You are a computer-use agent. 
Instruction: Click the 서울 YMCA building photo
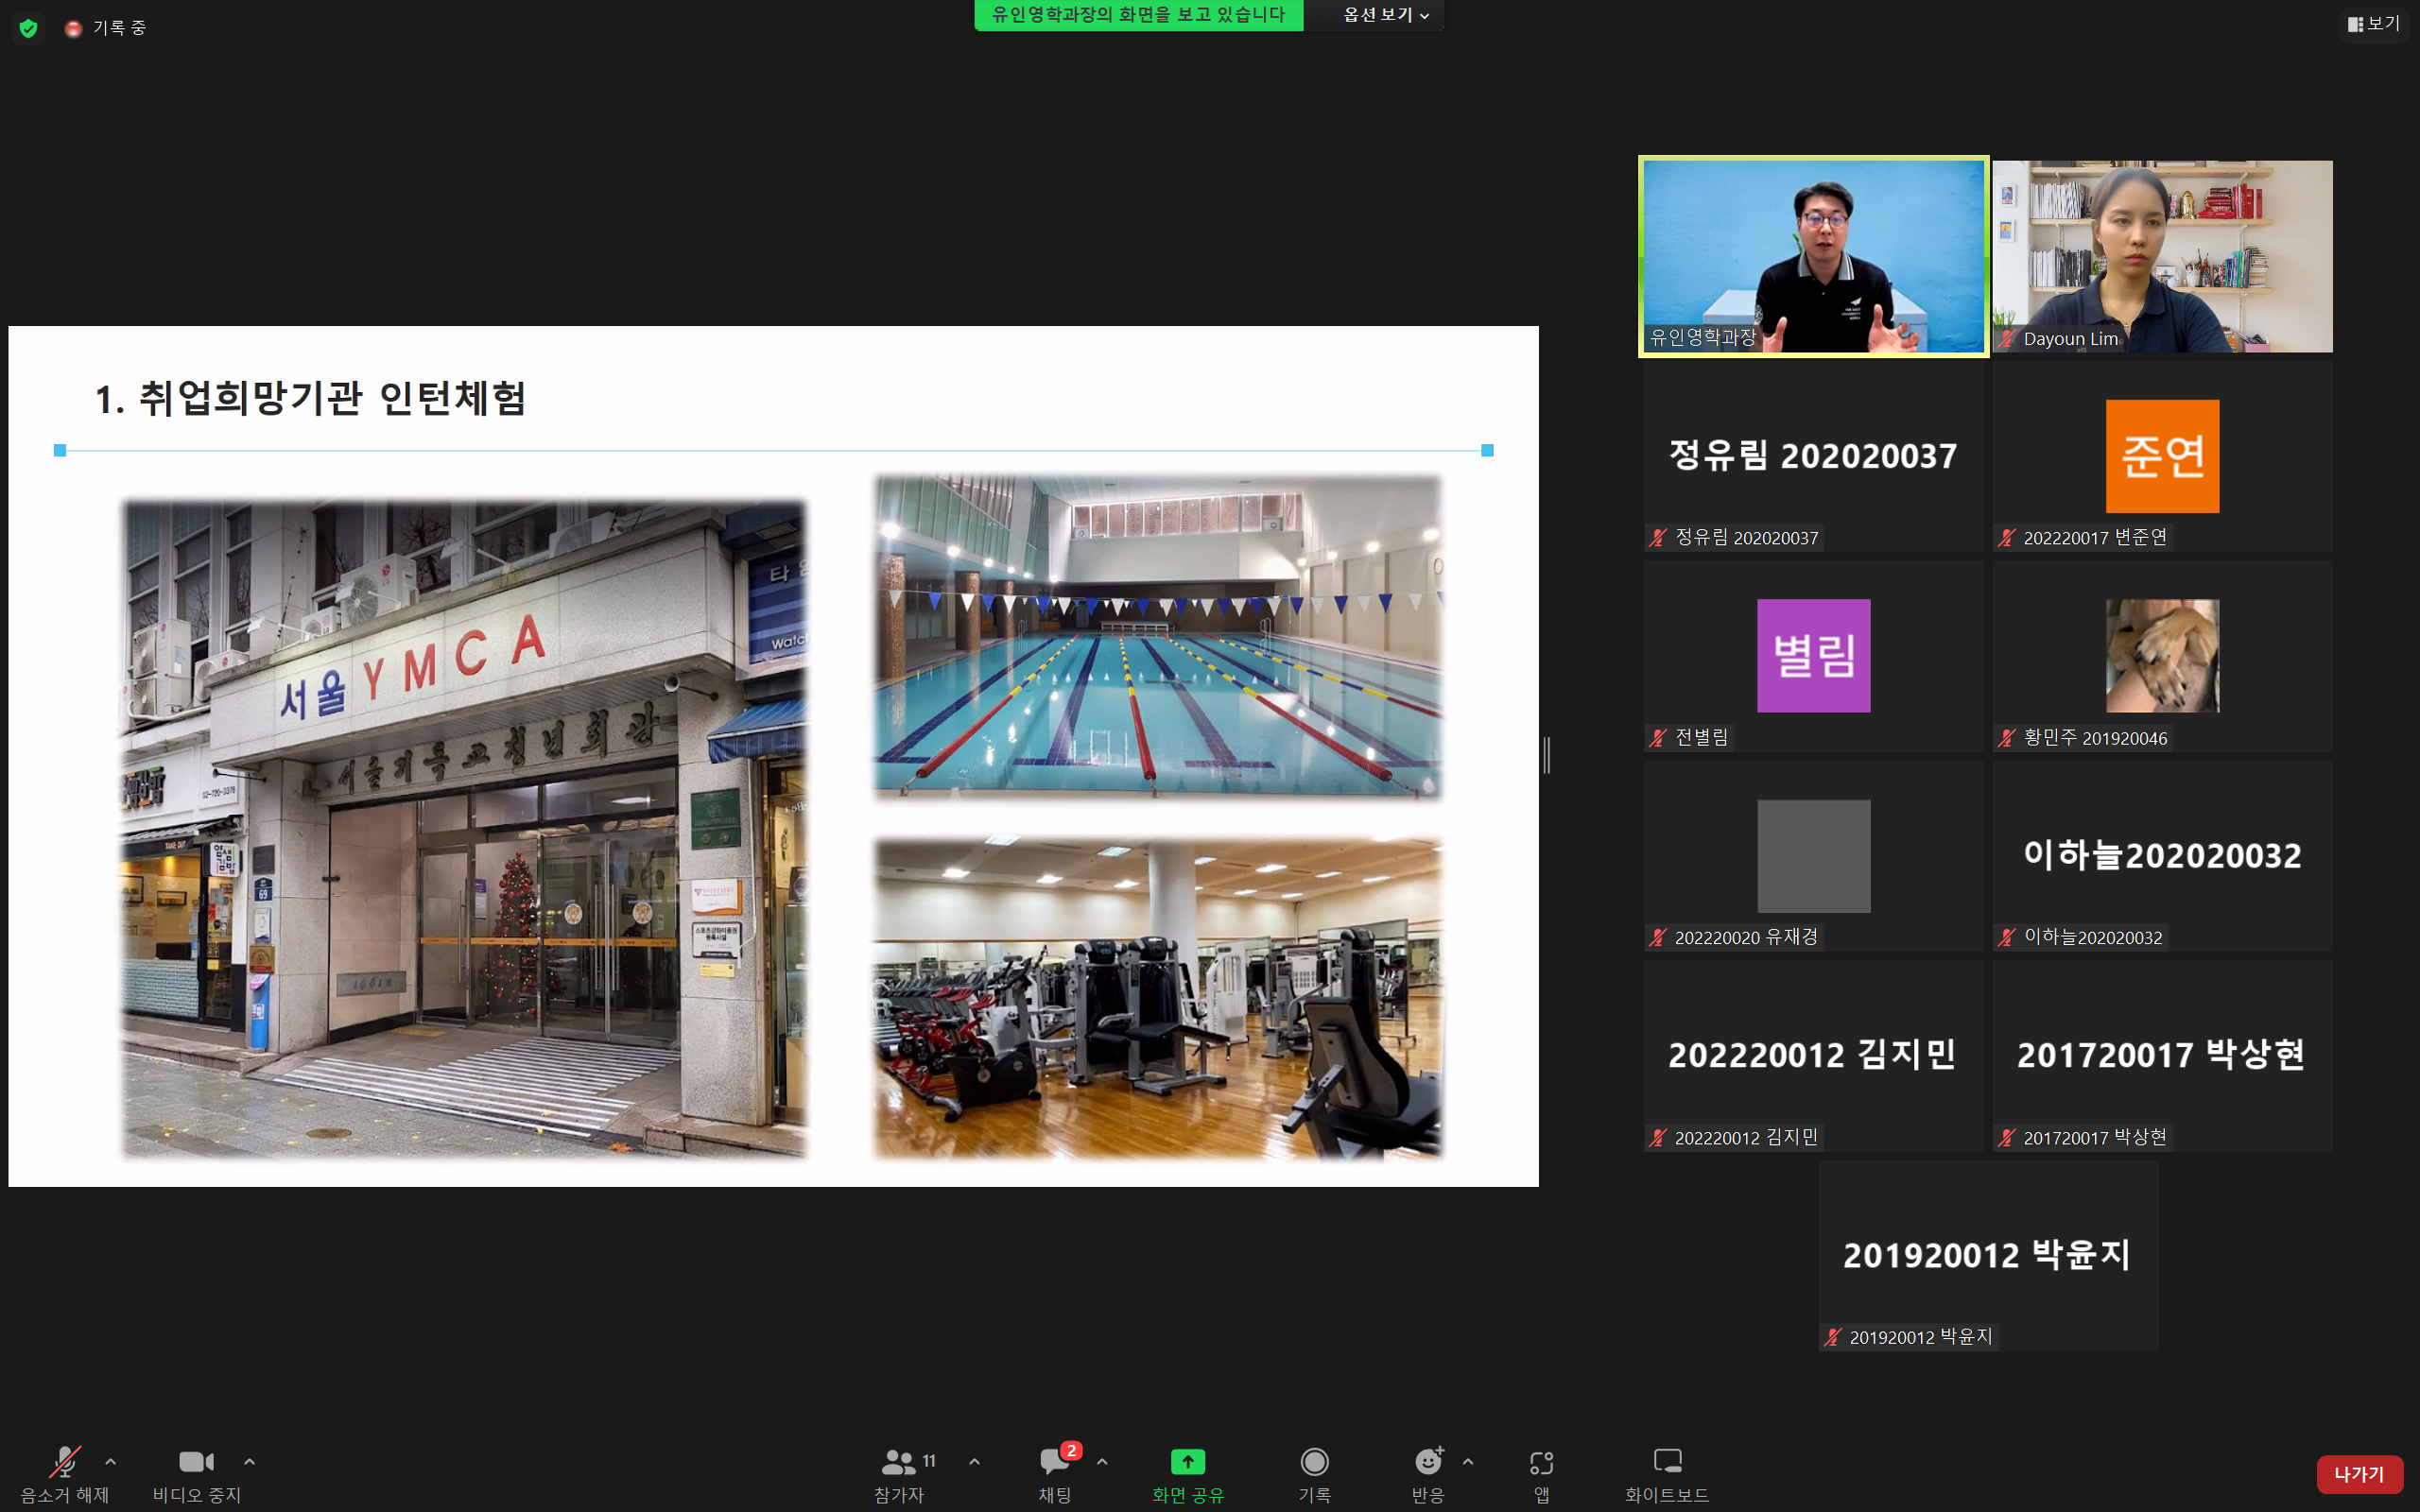click(x=464, y=829)
